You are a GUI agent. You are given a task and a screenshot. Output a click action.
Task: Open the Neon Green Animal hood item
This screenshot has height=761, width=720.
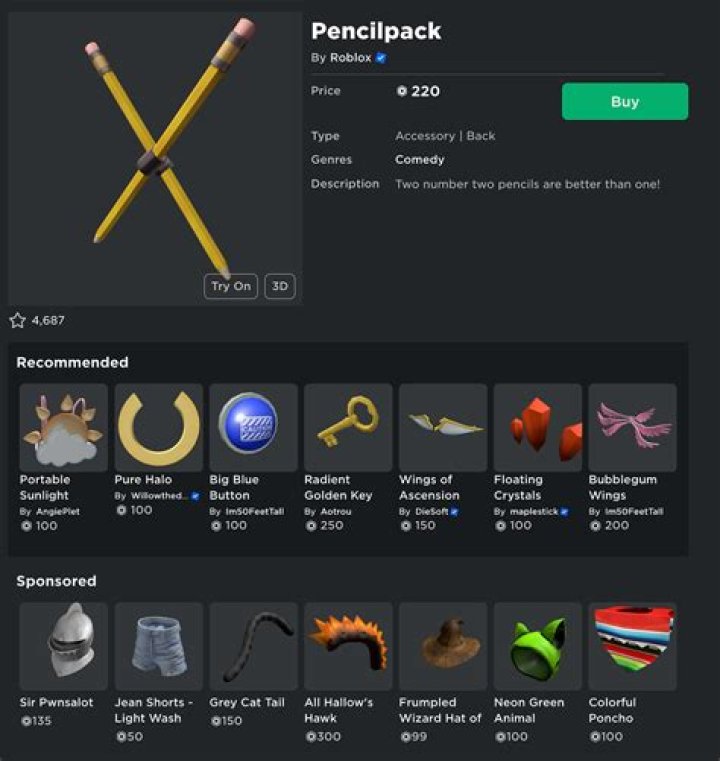click(538, 646)
